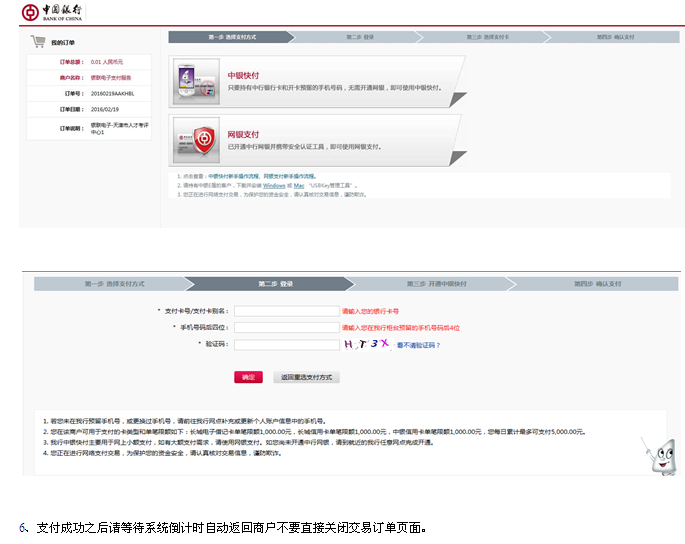The image size is (685, 544).
Task: Click the 我的订单 heading
Action: (x=63, y=42)
